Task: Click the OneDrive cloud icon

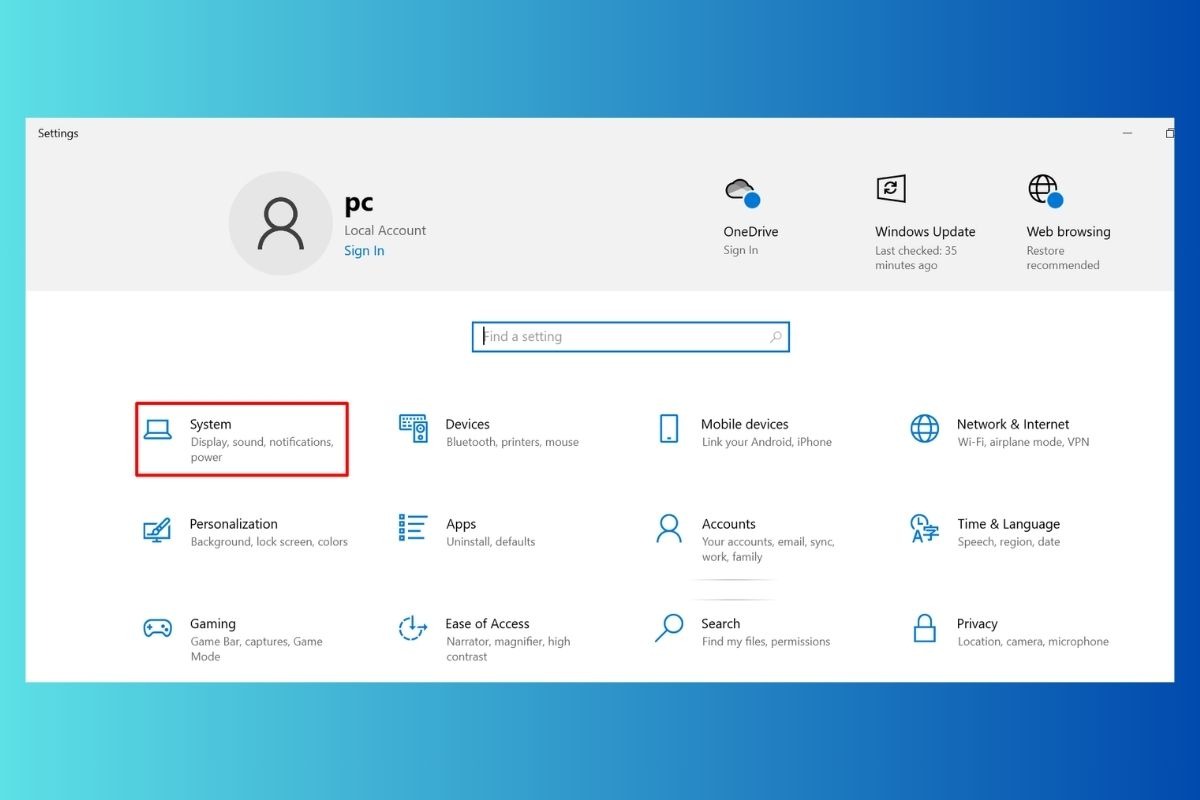Action: coord(742,191)
